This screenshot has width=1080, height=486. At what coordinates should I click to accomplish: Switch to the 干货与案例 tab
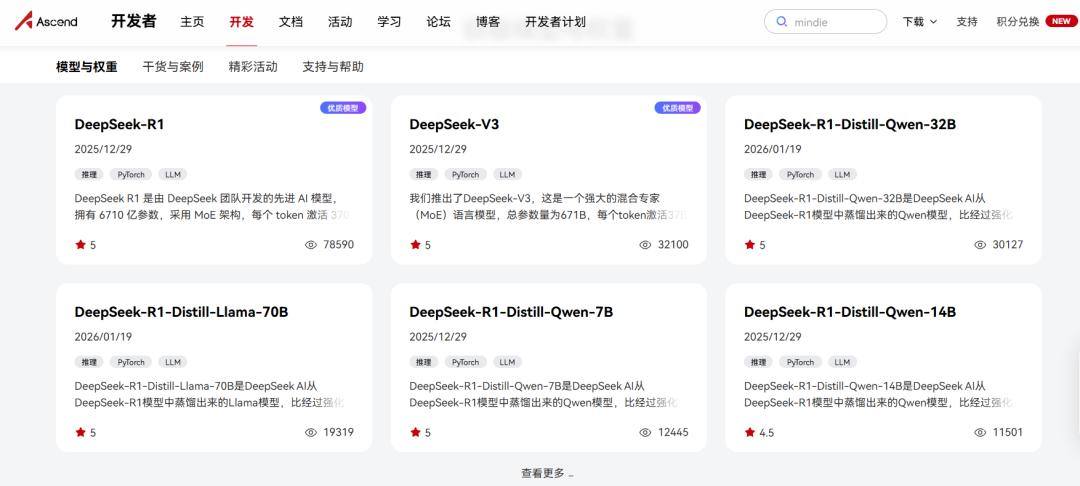pyautogui.click(x=172, y=67)
